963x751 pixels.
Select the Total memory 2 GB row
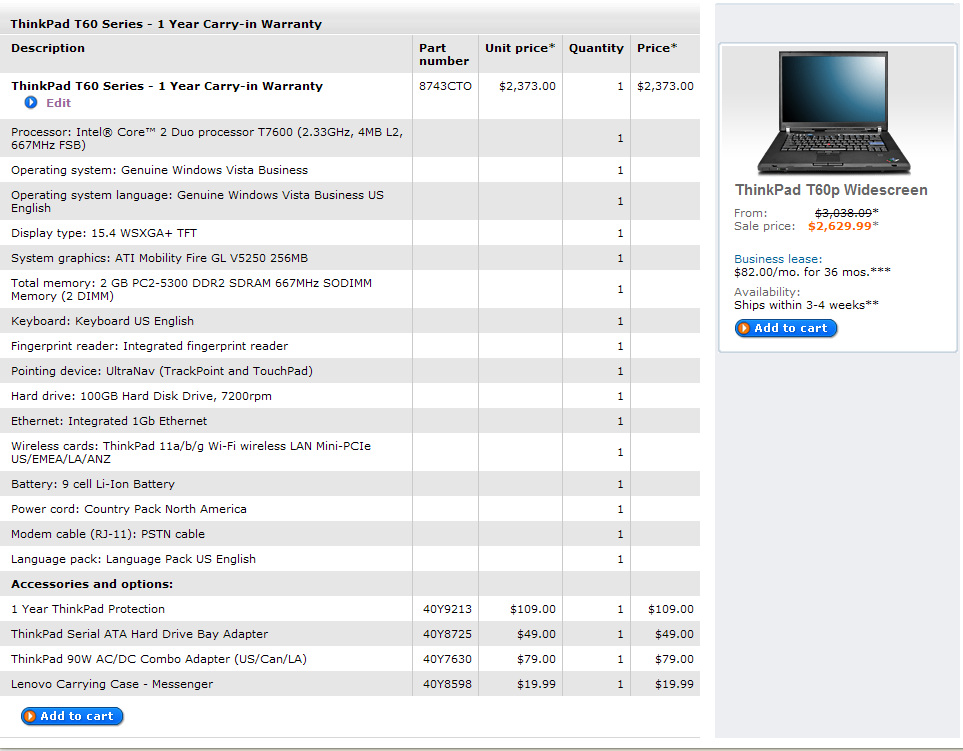point(350,289)
